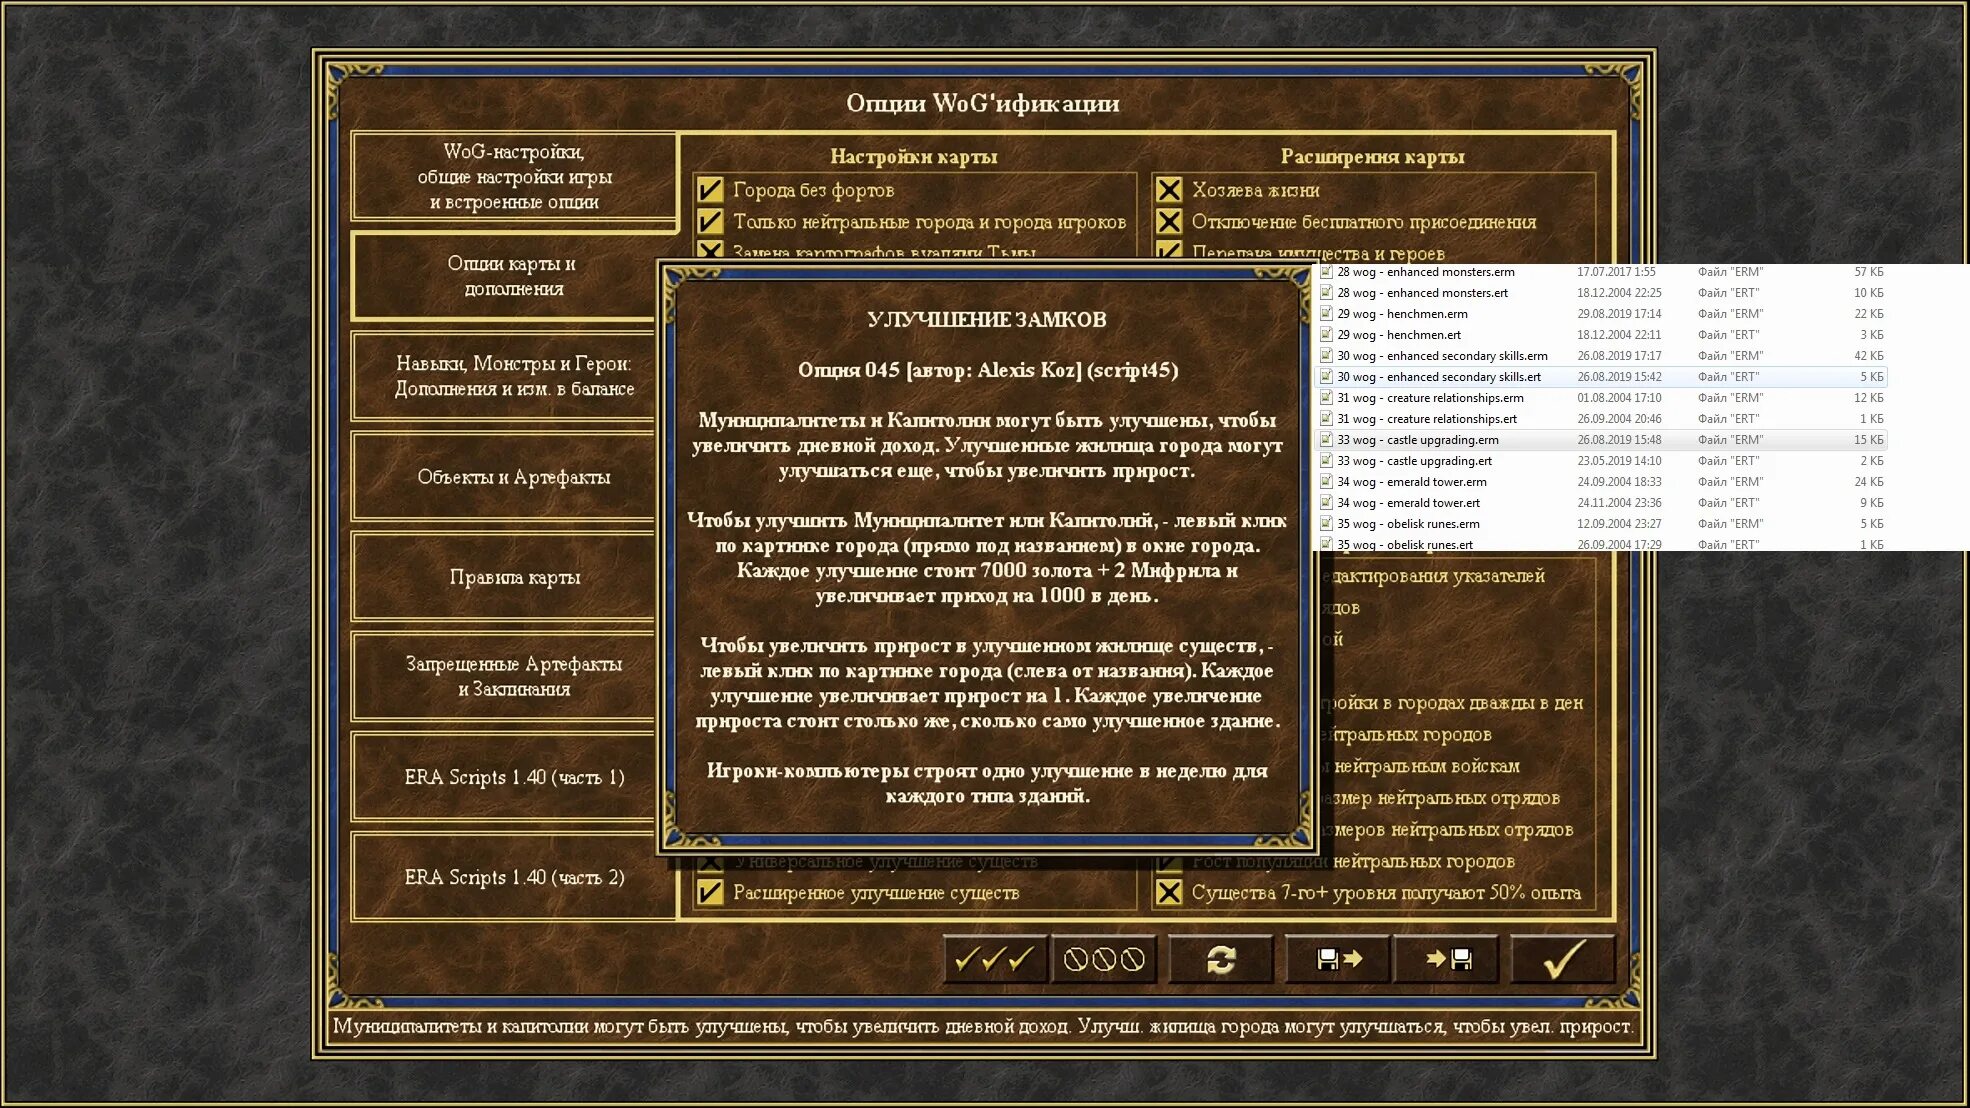Confirm options with the large checkmark button
This screenshot has width=1970, height=1108.
[x=1563, y=960]
